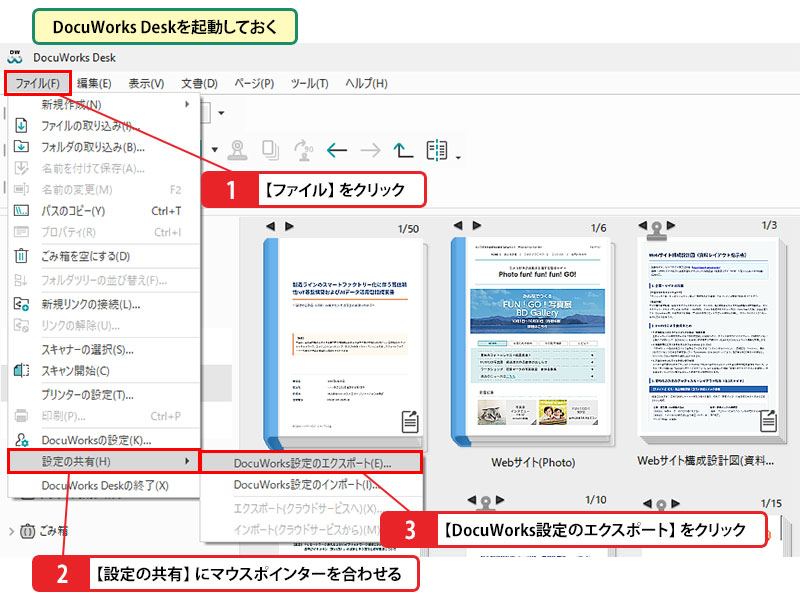The image size is (800, 600).
Task: Go to previous page of 1/15 document
Action: (647, 504)
